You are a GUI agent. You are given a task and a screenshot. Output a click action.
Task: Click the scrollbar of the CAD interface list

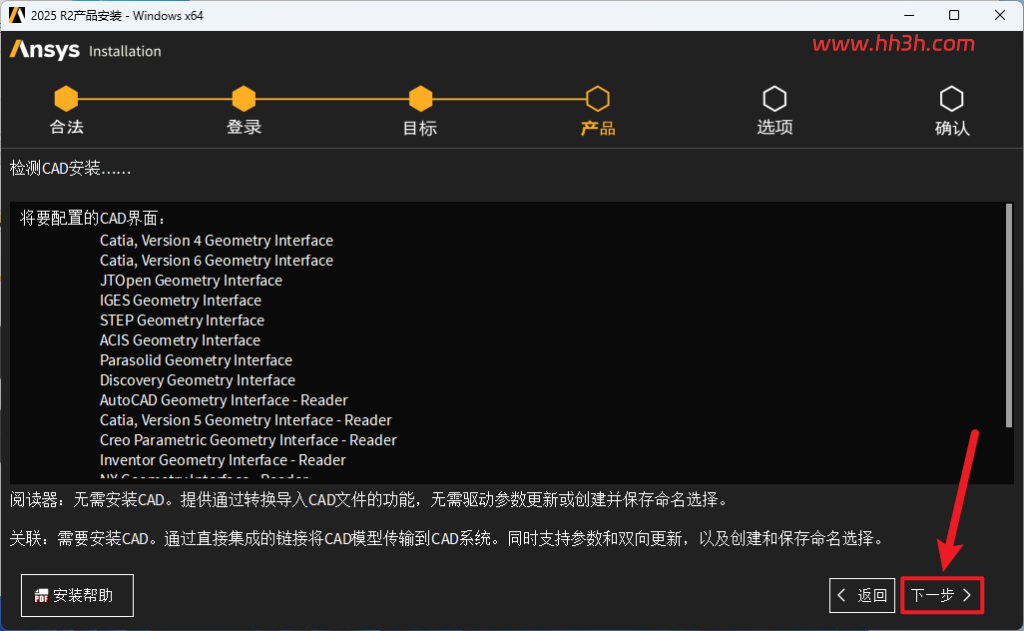[x=1009, y=316]
